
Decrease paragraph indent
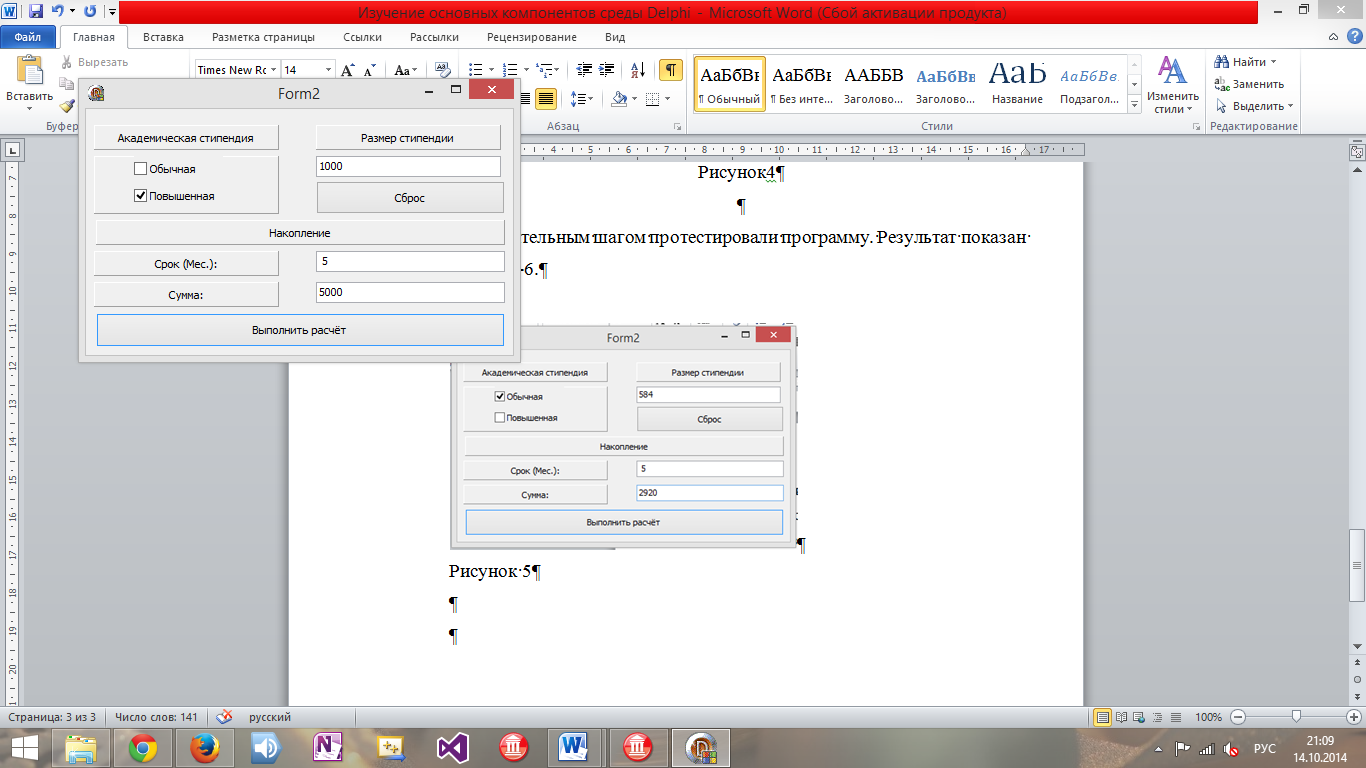(x=585, y=70)
